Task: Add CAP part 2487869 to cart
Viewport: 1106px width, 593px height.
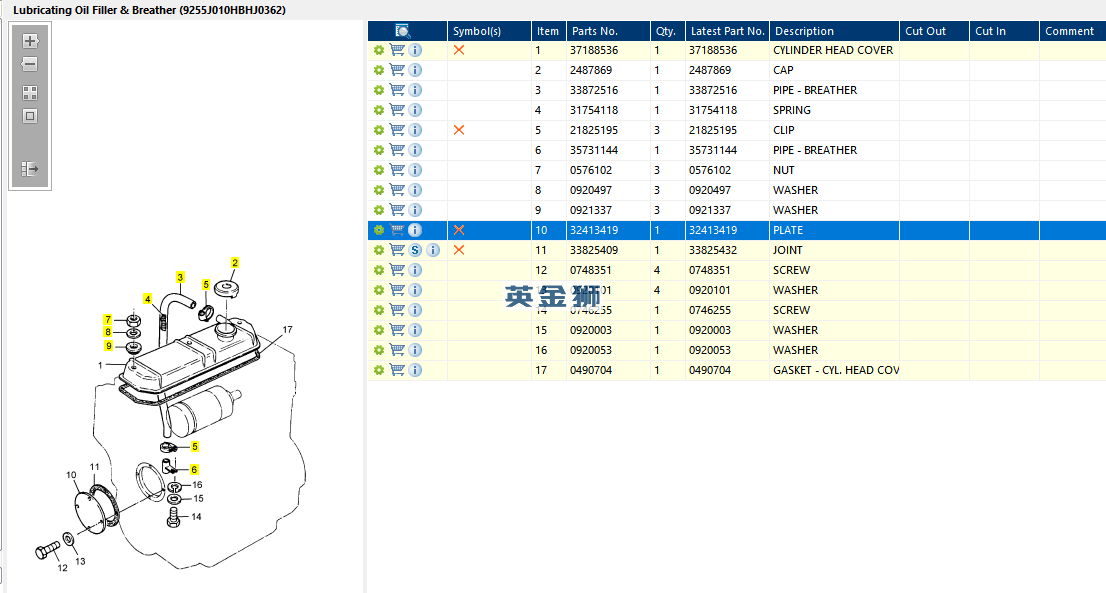Action: (x=397, y=71)
